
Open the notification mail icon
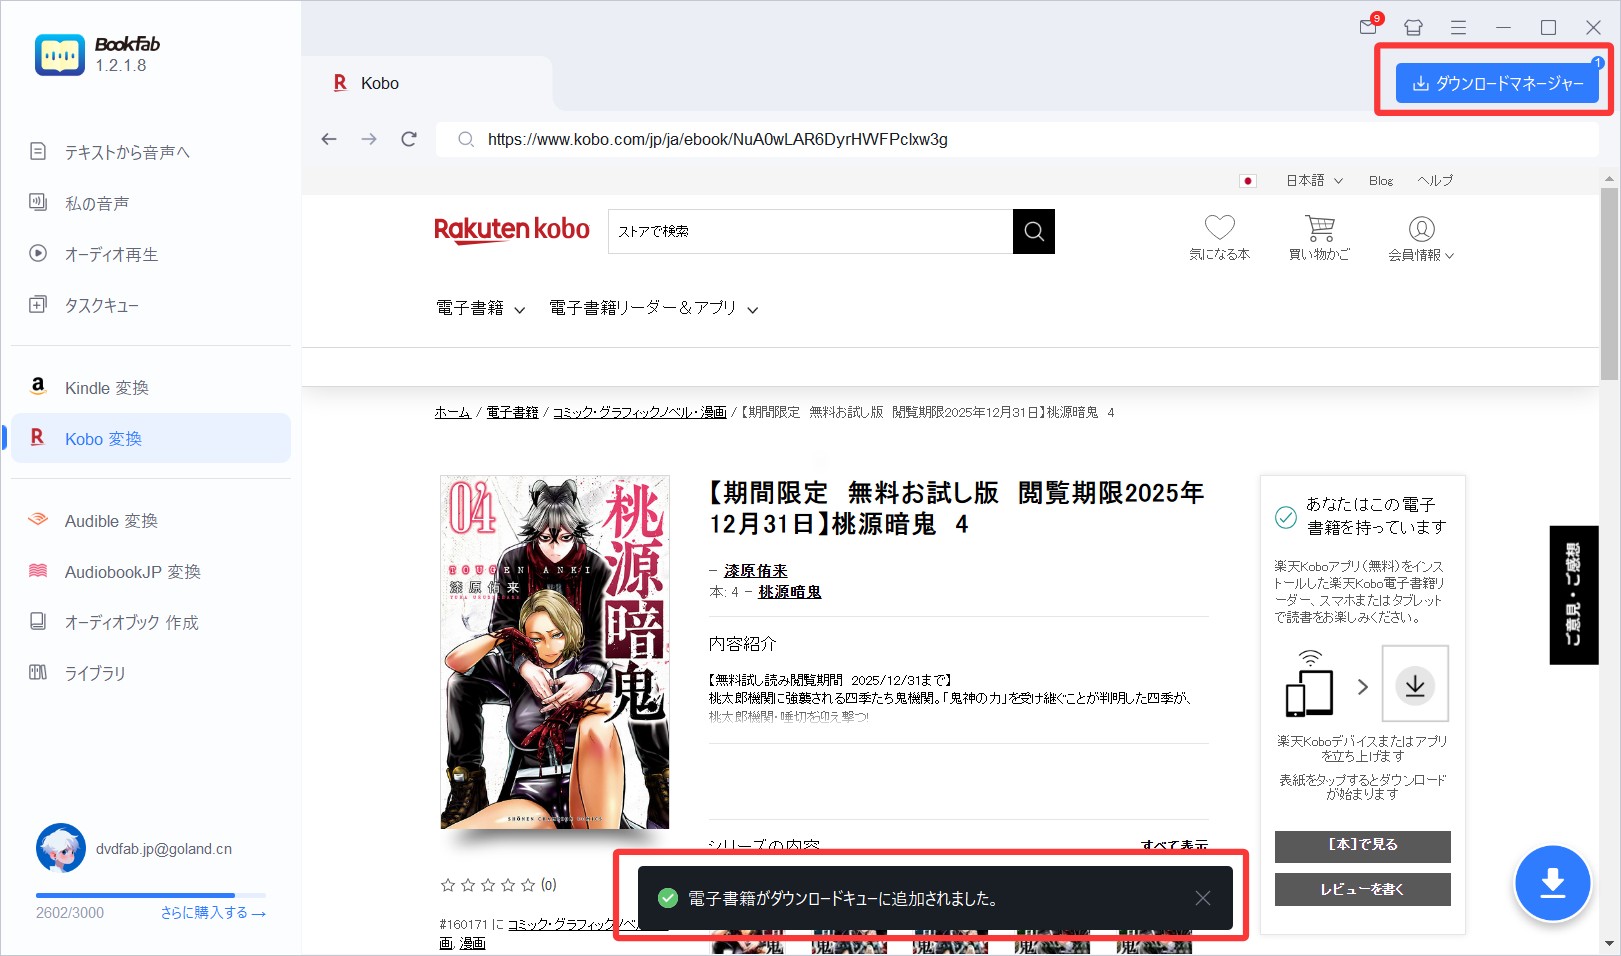1369,27
